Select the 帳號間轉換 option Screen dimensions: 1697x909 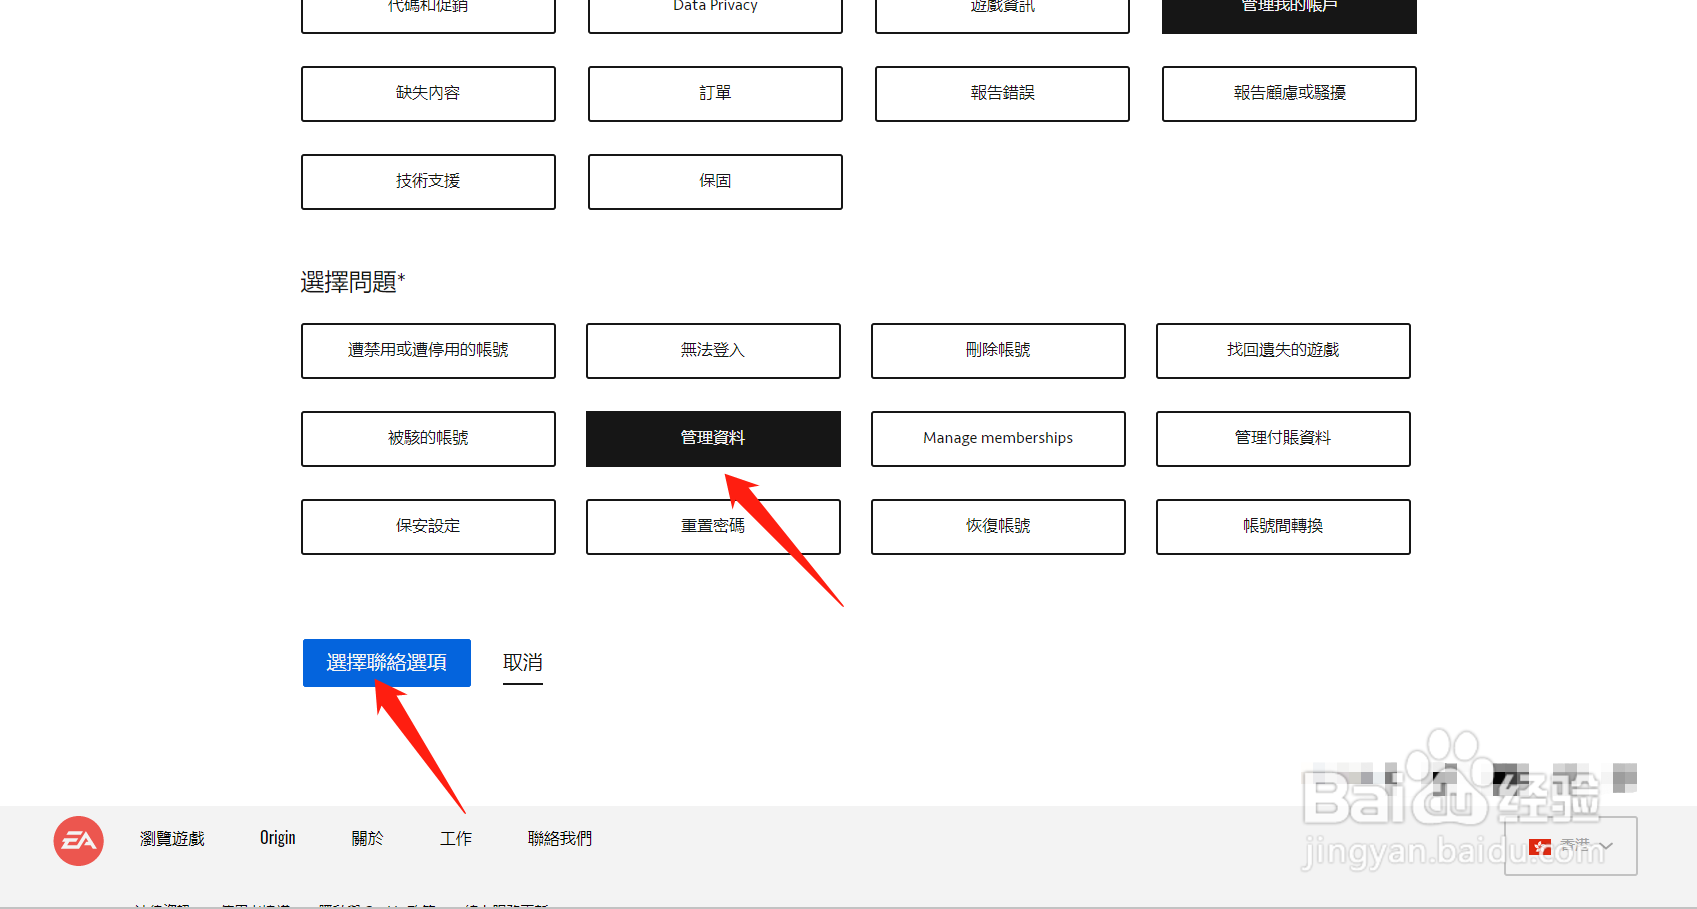pyautogui.click(x=1283, y=526)
